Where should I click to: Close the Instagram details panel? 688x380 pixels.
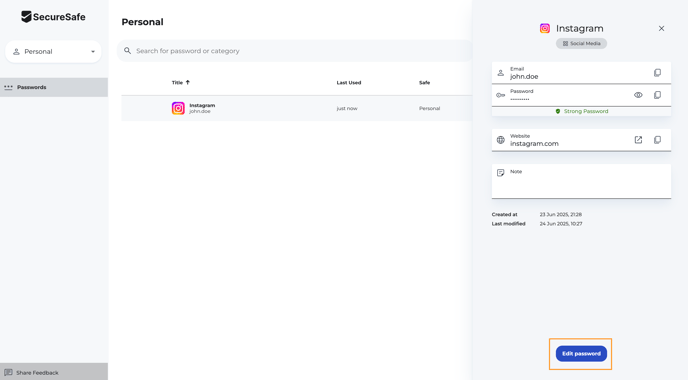point(661,29)
